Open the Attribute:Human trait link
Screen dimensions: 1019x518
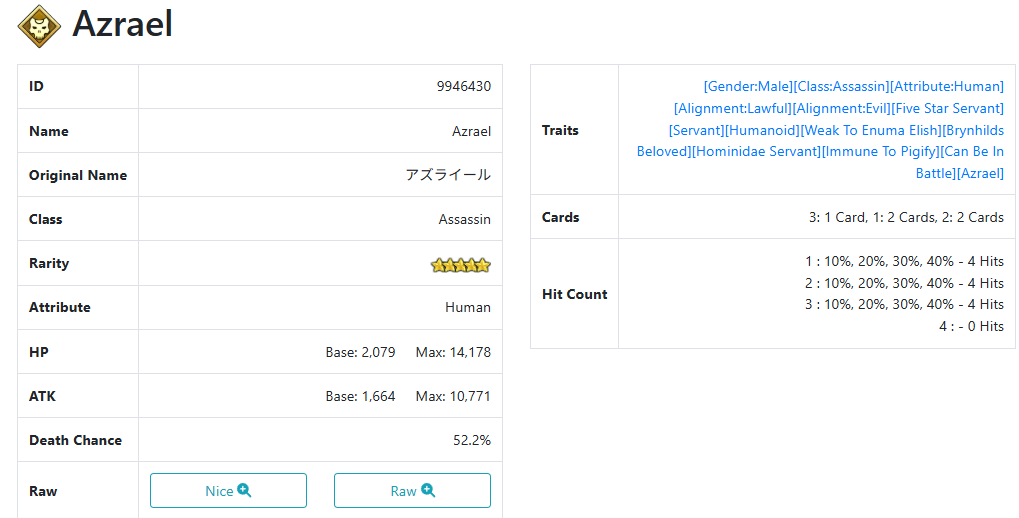pos(947,86)
